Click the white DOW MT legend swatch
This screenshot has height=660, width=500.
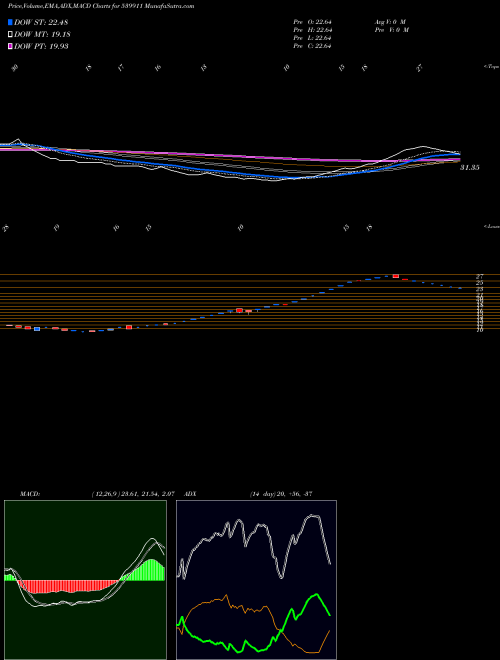10,34
